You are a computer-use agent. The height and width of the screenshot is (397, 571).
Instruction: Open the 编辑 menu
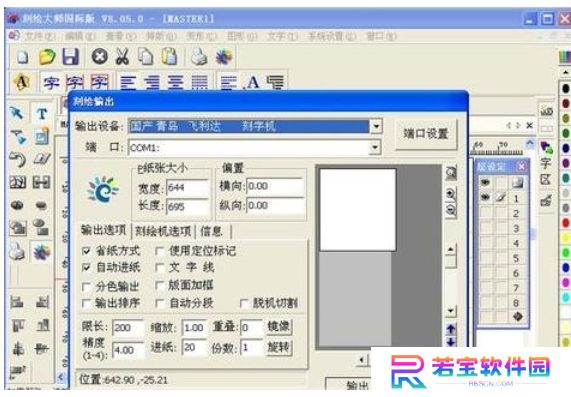click(80, 36)
